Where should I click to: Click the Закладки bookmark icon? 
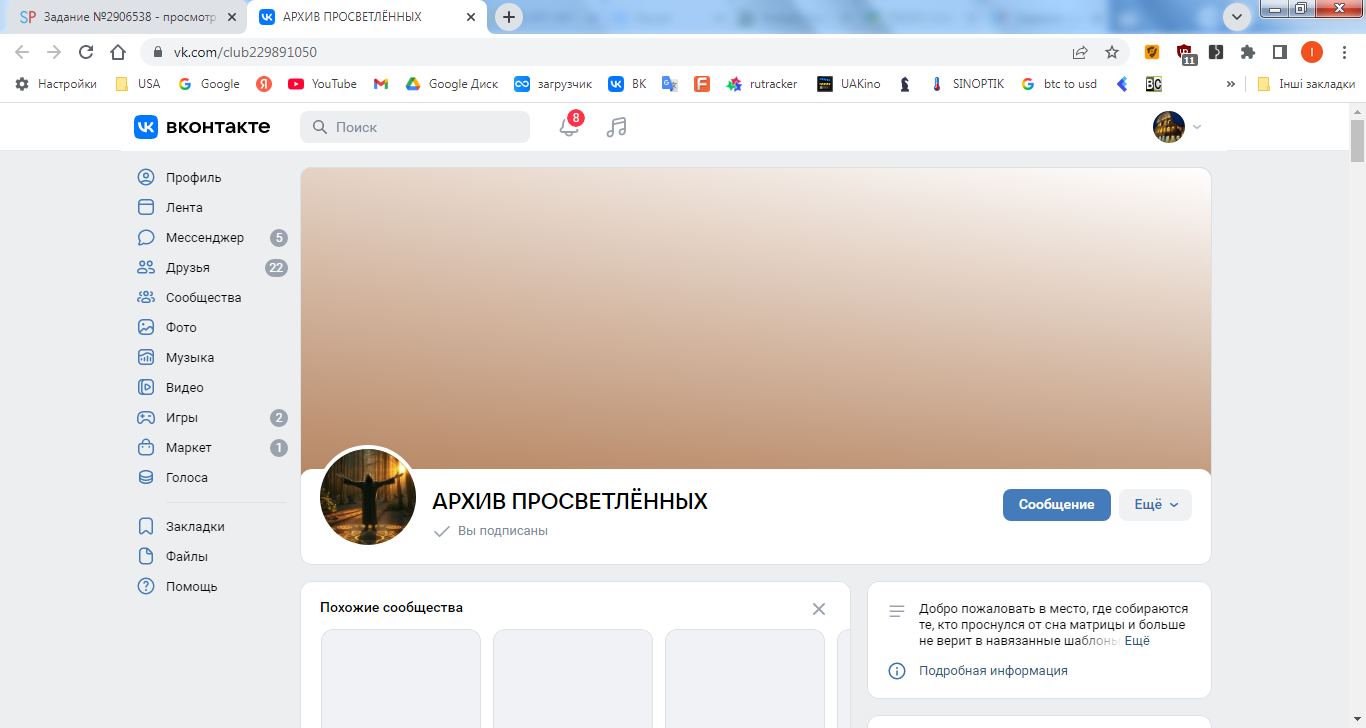[x=146, y=527]
